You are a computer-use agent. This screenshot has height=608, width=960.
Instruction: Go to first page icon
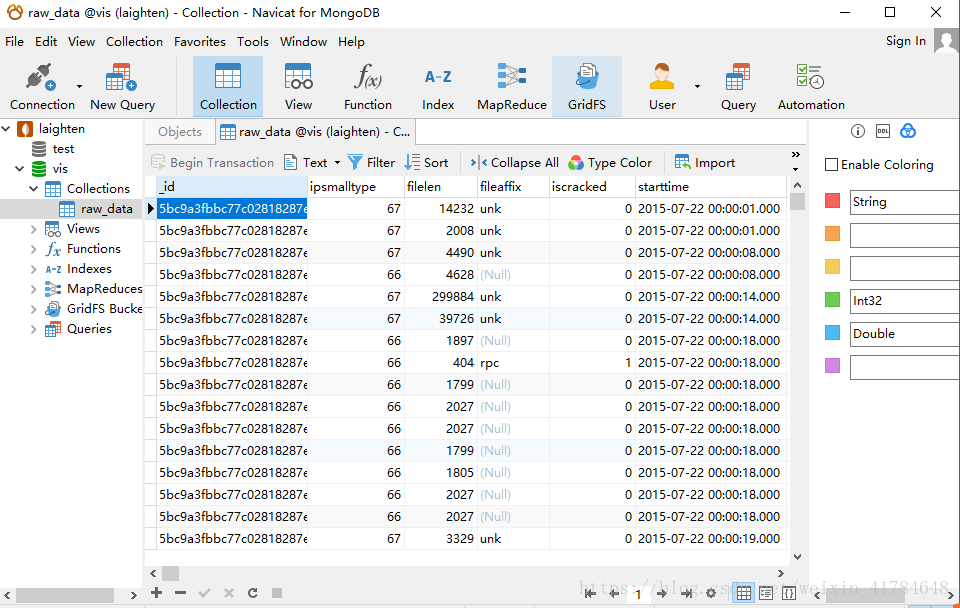pyautogui.click(x=590, y=593)
